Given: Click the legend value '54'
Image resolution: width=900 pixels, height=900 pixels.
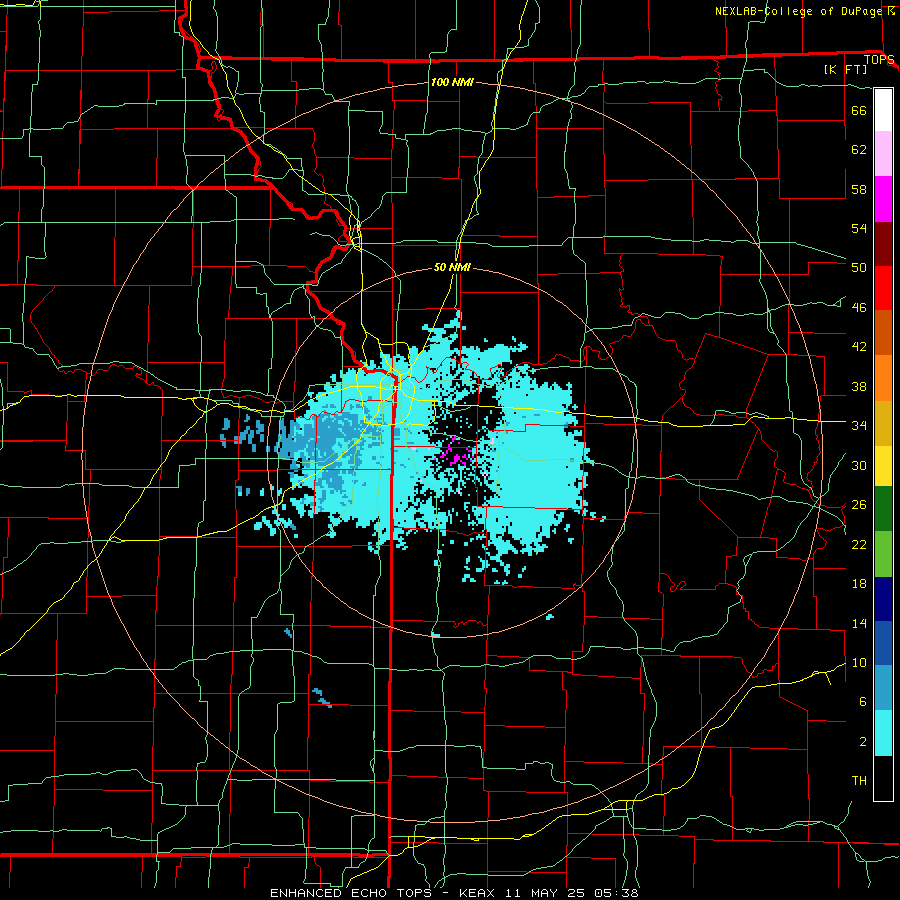Looking at the screenshot, I should [x=859, y=228].
